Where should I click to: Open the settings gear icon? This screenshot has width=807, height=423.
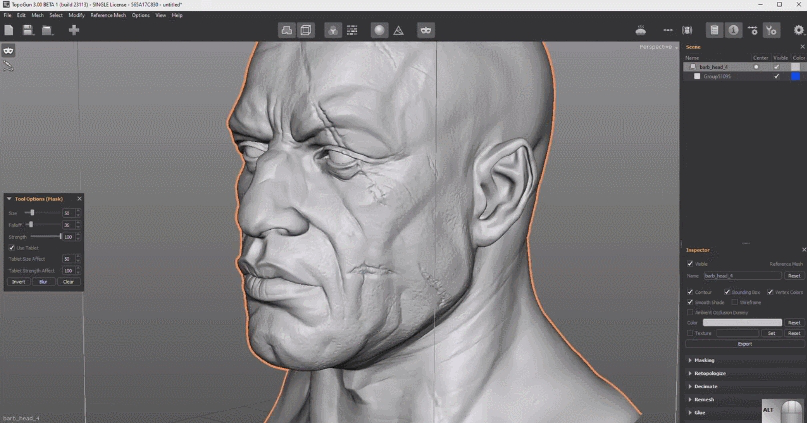point(798,30)
